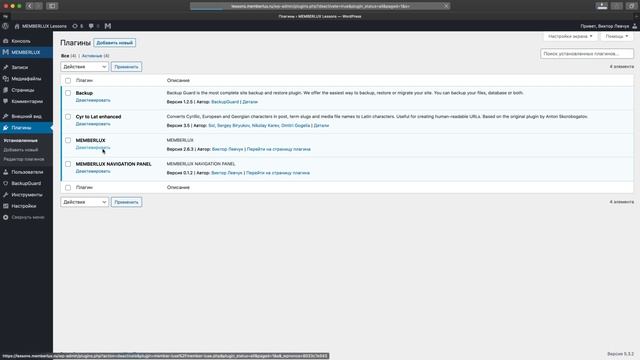Open Sergey Biryukov author link
This screenshot has width=640, height=360.
pos(233,126)
